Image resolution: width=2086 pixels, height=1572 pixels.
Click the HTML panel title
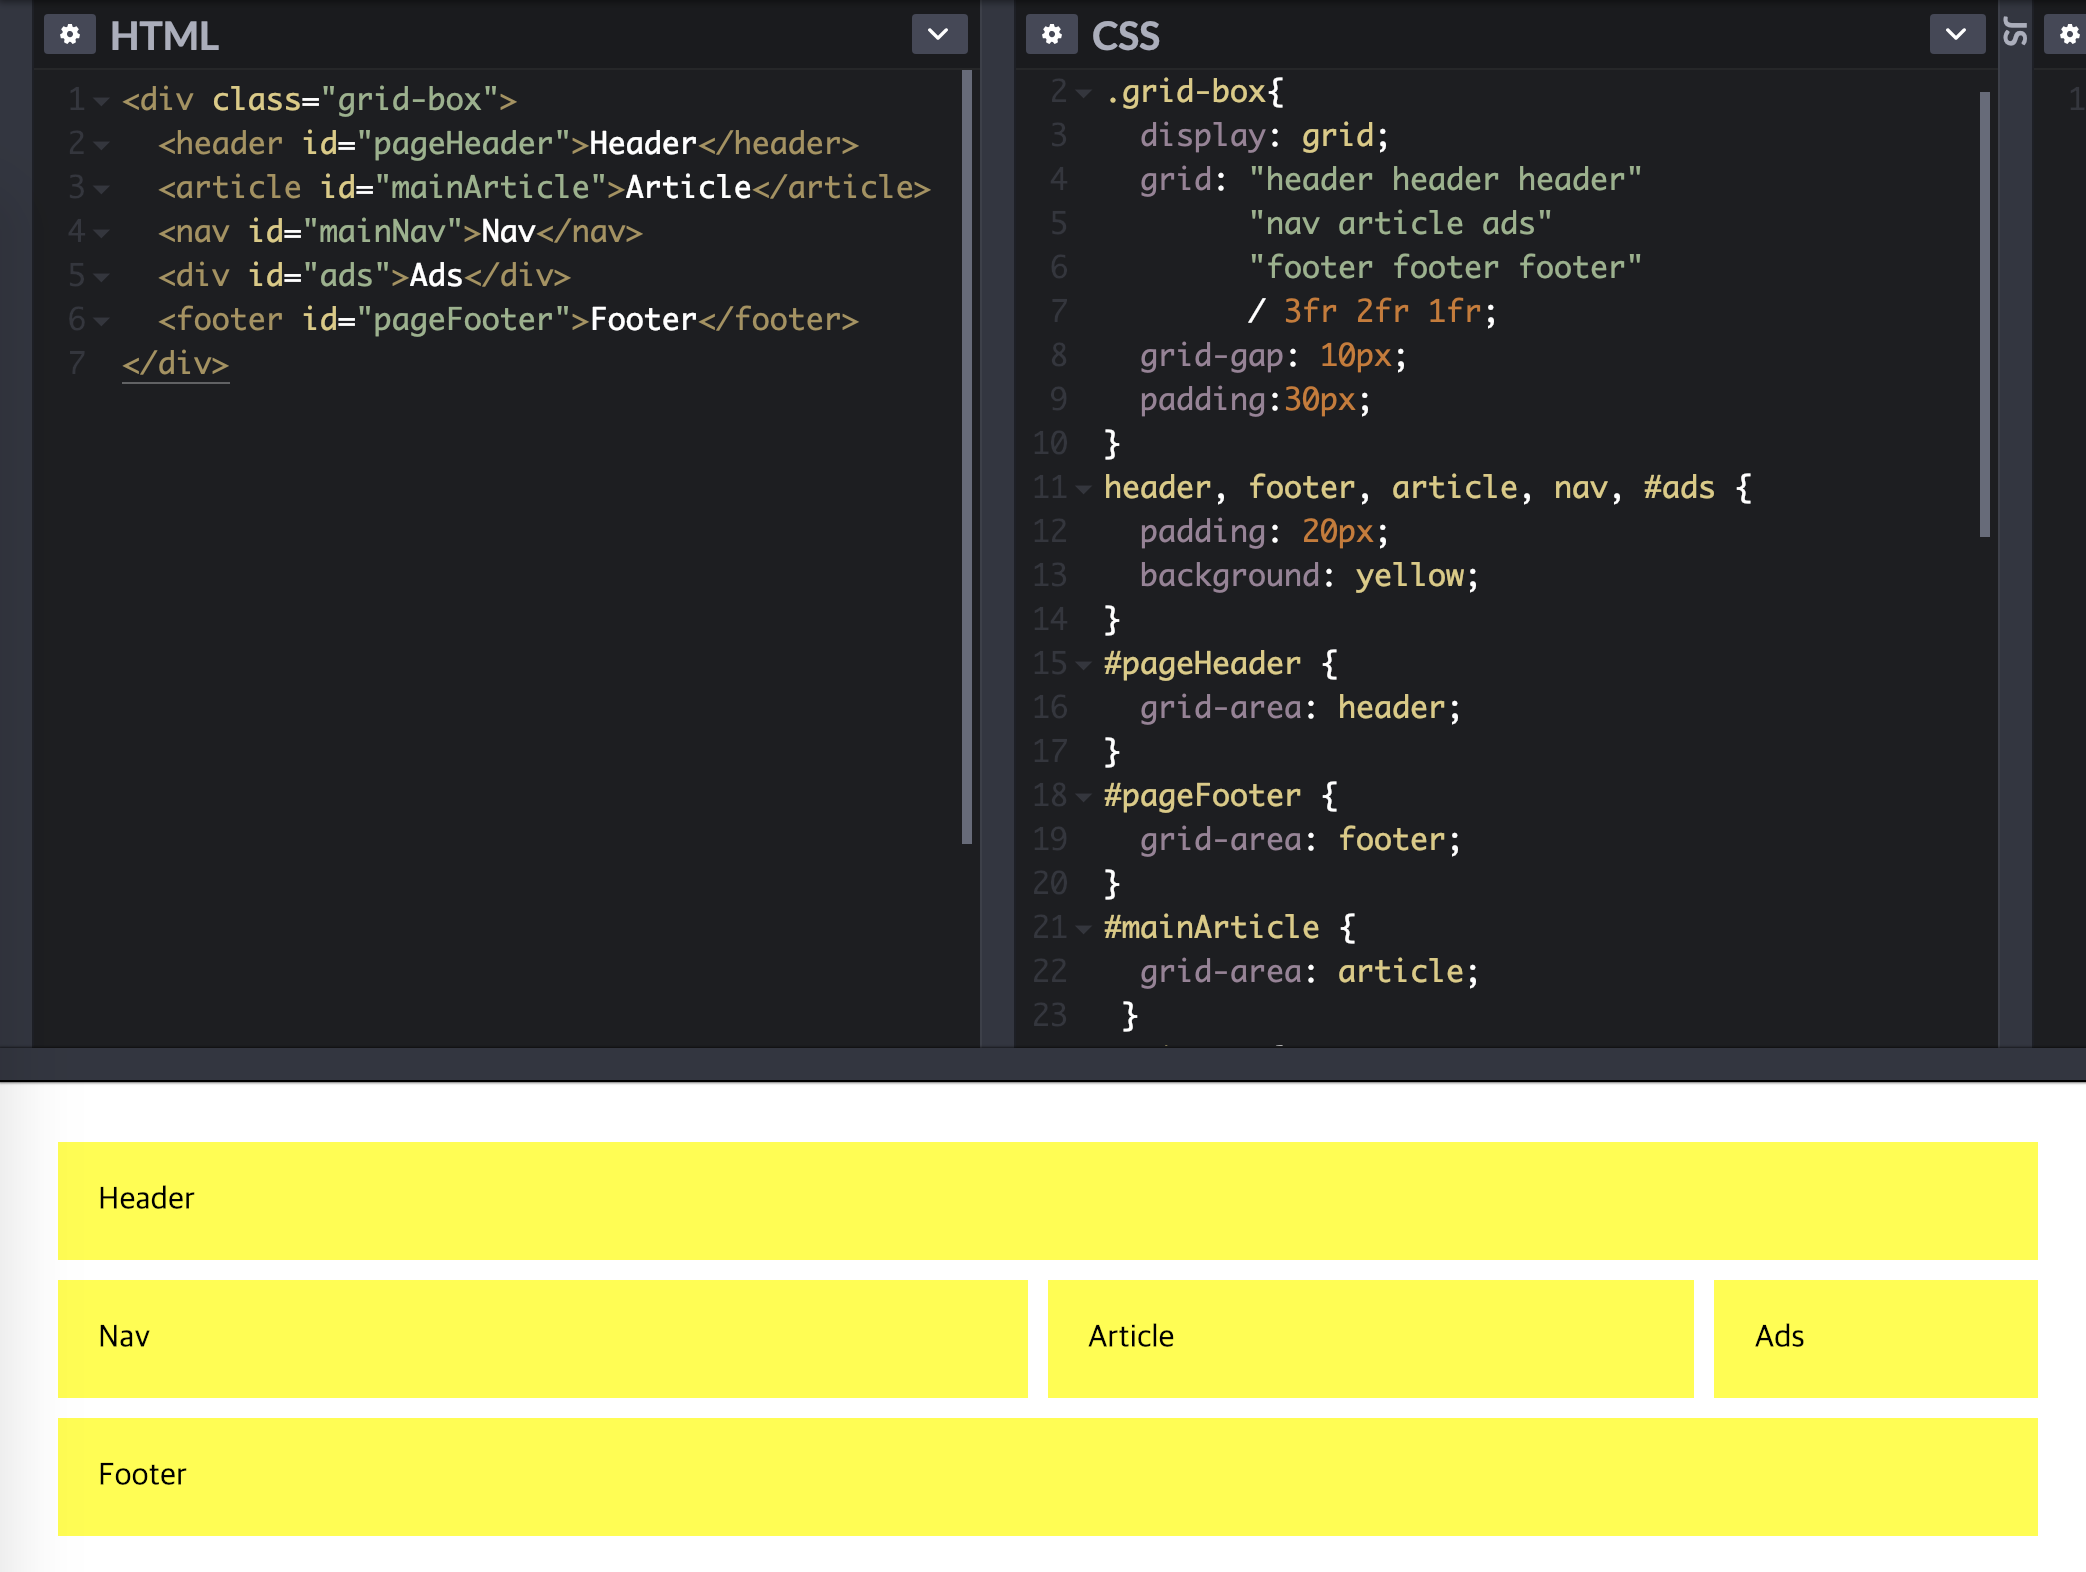coord(164,36)
